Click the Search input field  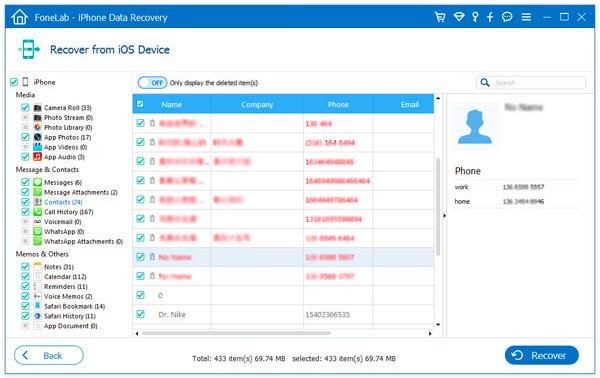click(531, 83)
